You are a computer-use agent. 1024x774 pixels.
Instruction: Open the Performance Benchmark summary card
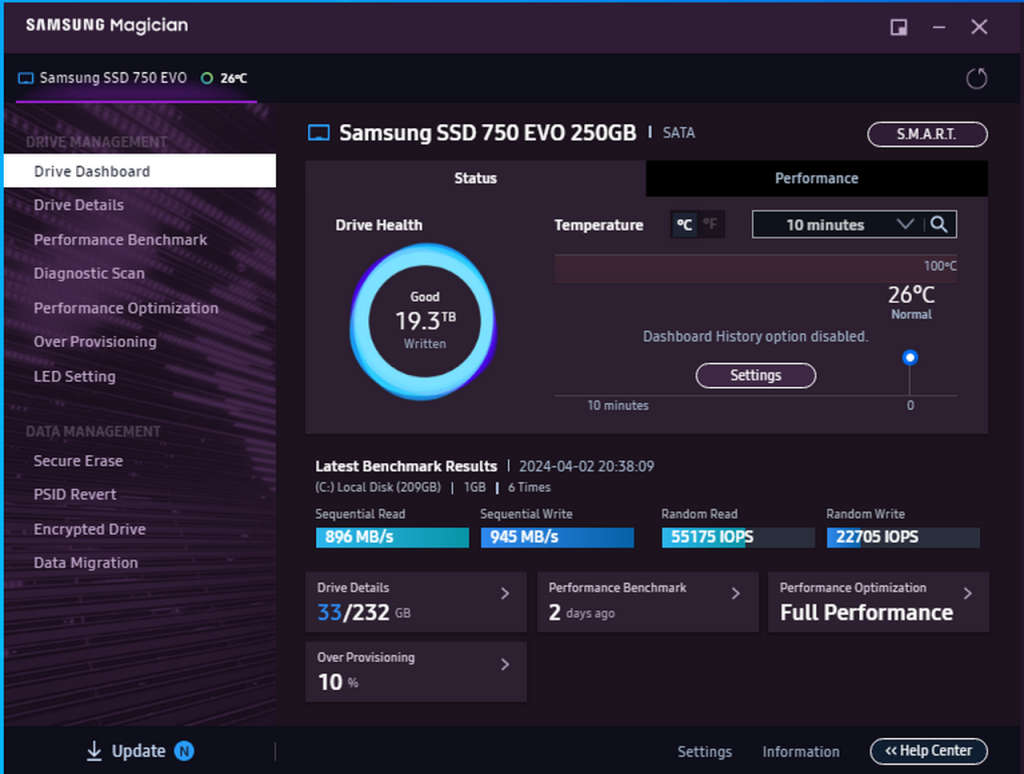tap(647, 602)
